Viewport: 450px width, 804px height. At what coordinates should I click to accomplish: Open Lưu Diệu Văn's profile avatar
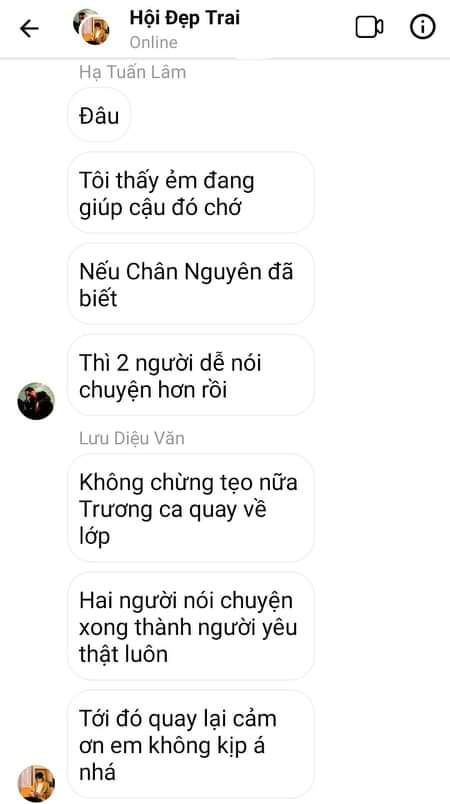click(x=36, y=783)
